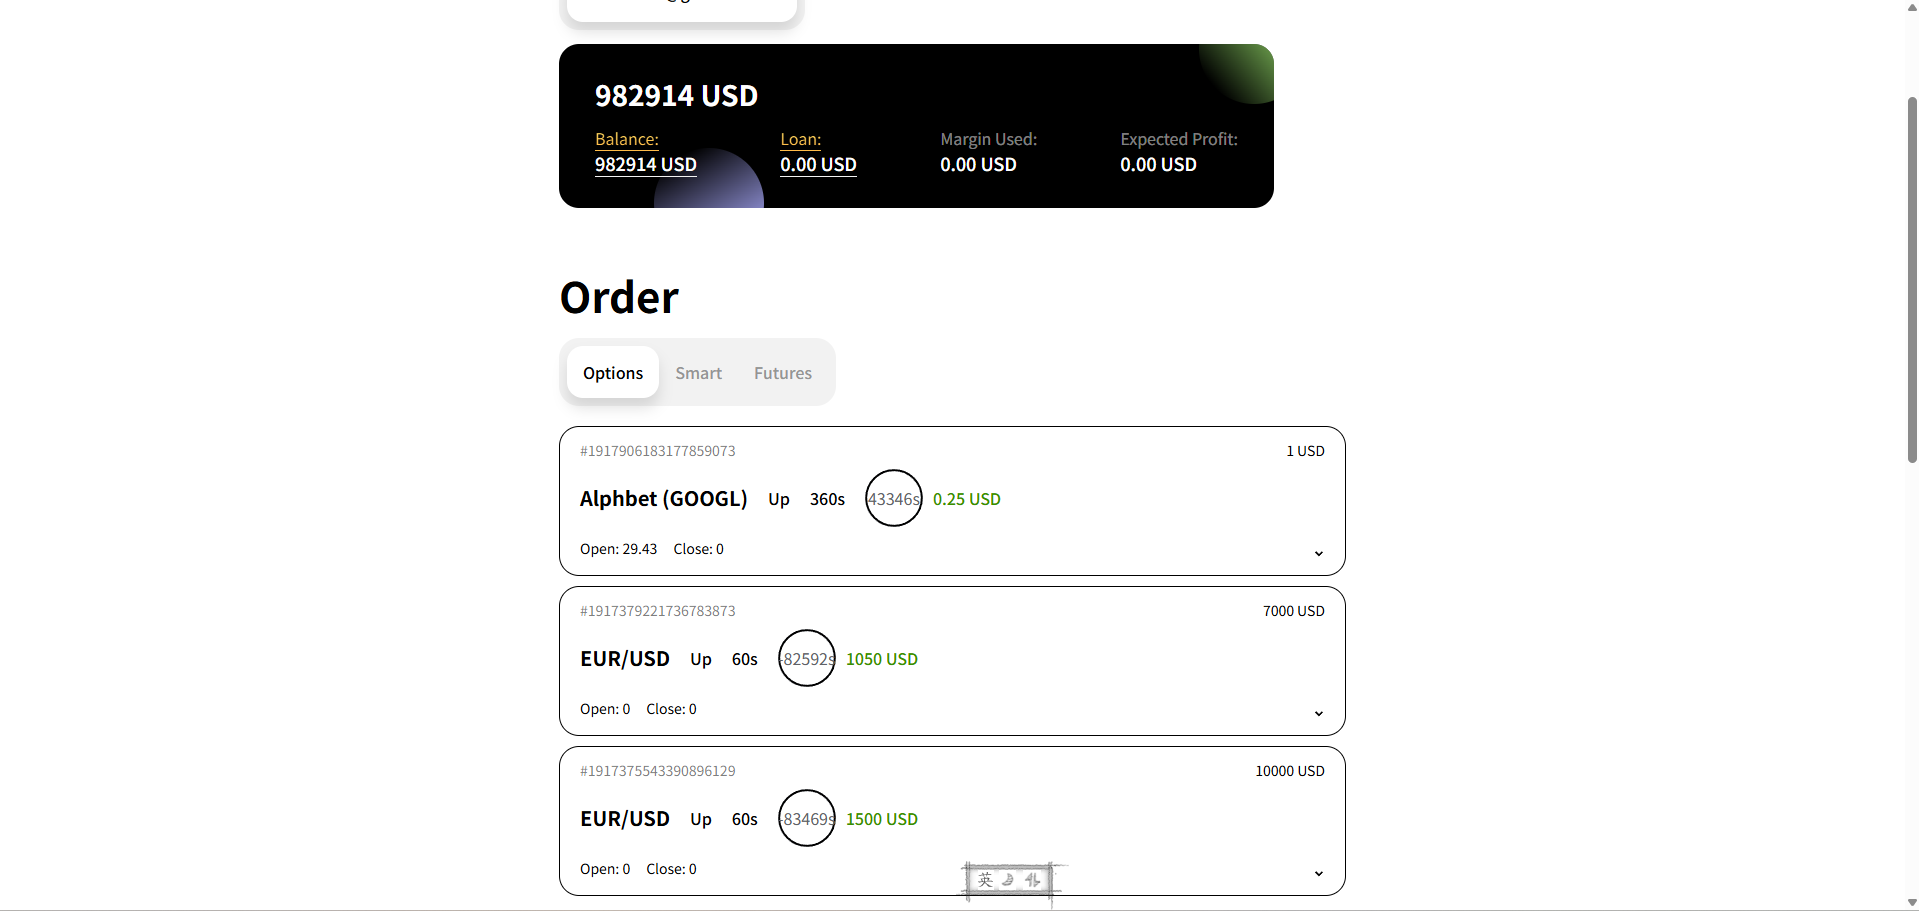This screenshot has width=1919, height=911.
Task: Switch to the Futures orders tab
Action: (783, 373)
